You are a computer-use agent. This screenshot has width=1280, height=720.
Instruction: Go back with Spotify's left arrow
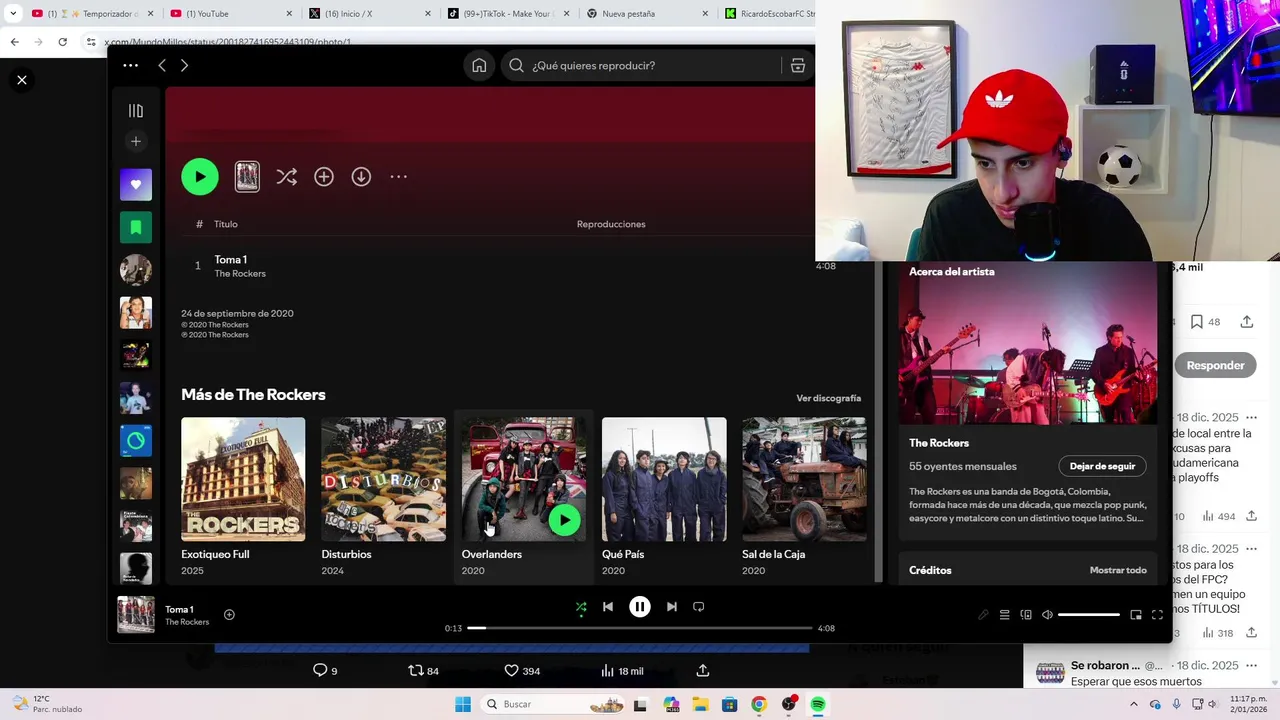coord(162,65)
